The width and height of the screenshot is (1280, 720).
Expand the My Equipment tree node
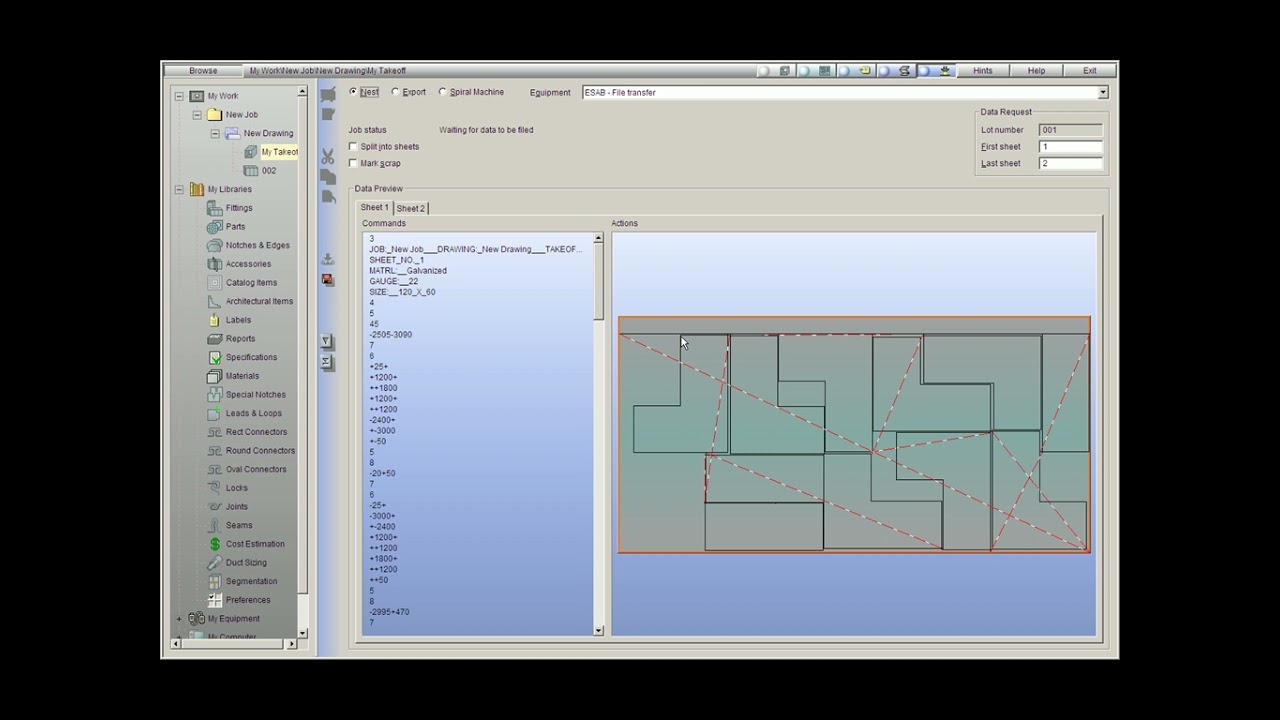[179, 619]
